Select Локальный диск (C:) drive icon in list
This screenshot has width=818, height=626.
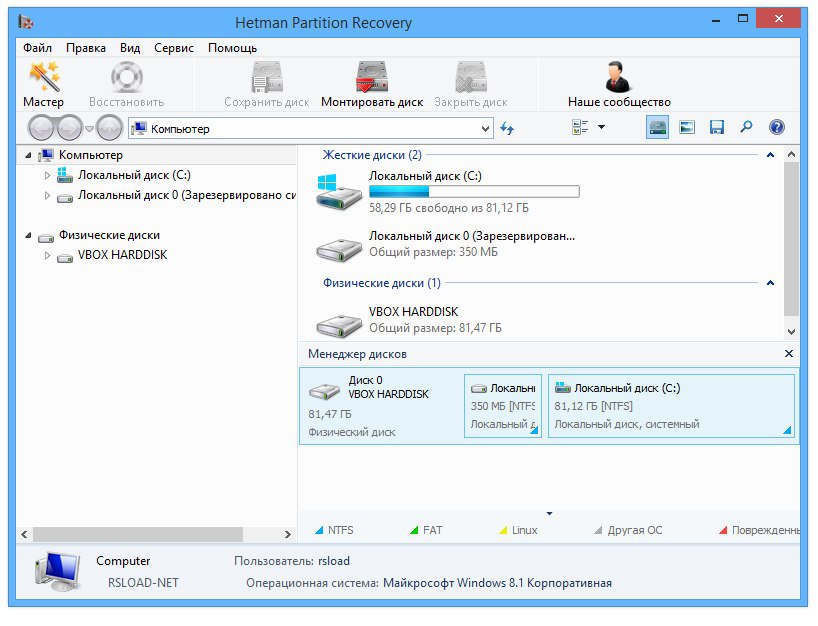(x=339, y=192)
